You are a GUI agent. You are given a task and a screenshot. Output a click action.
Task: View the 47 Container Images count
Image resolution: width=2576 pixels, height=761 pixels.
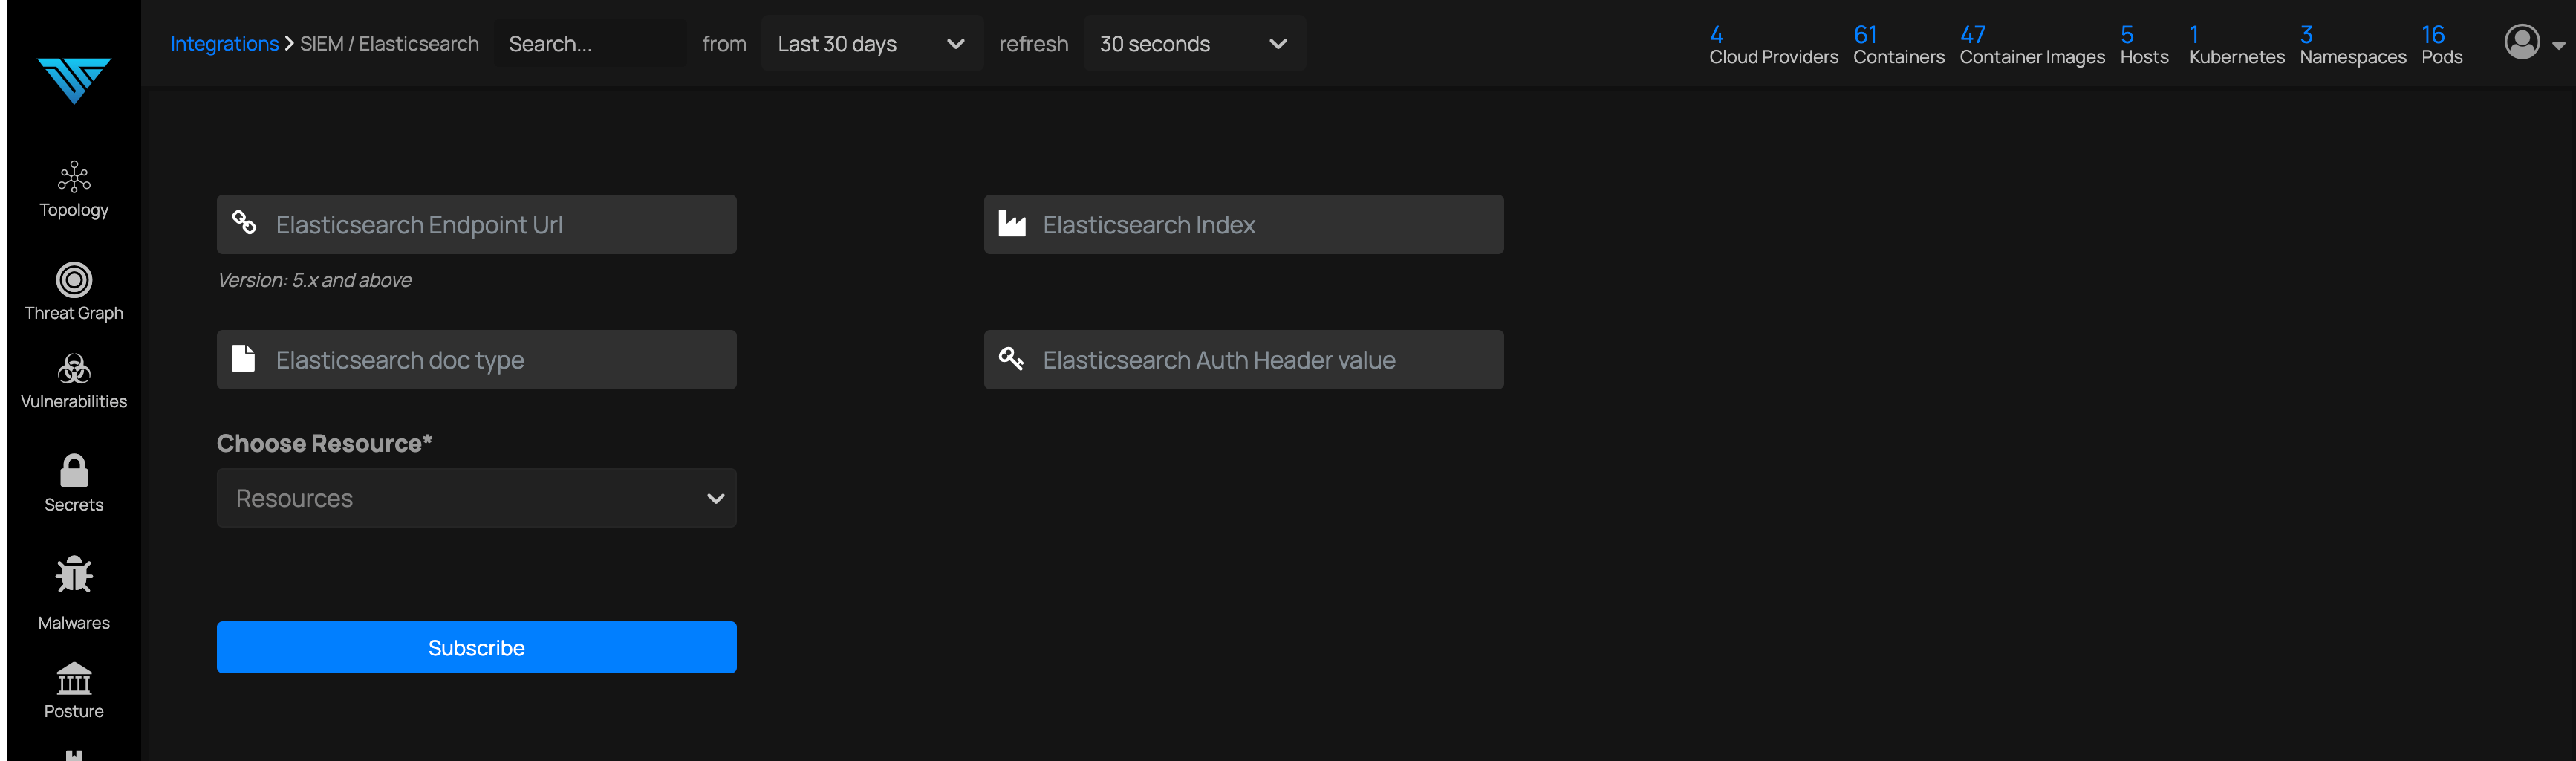click(2032, 46)
